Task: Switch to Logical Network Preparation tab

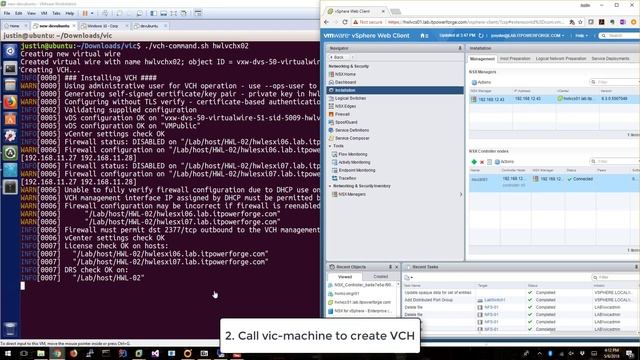Action: [560, 59]
